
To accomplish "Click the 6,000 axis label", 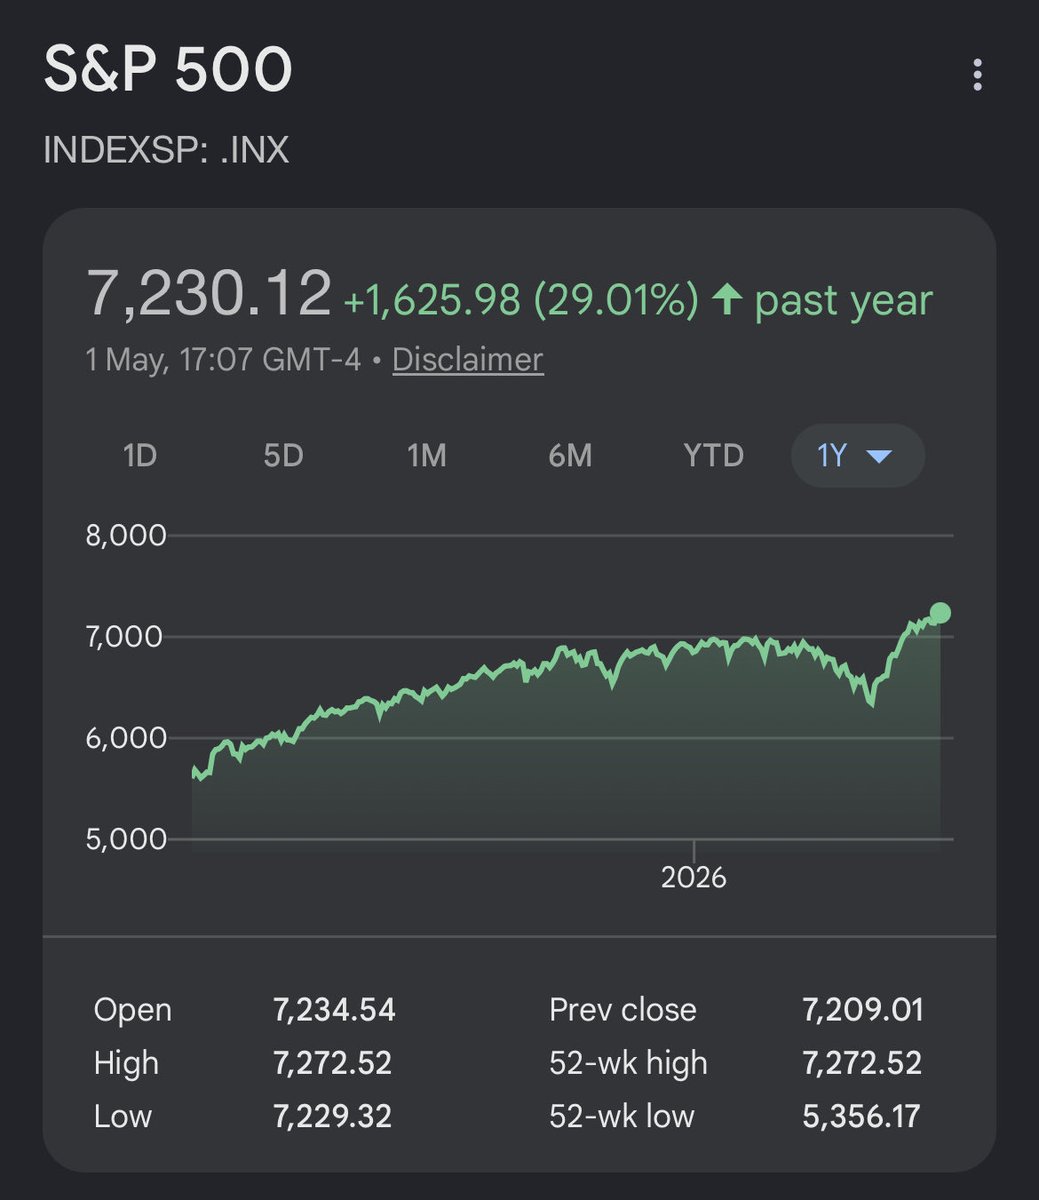I will (x=126, y=738).
